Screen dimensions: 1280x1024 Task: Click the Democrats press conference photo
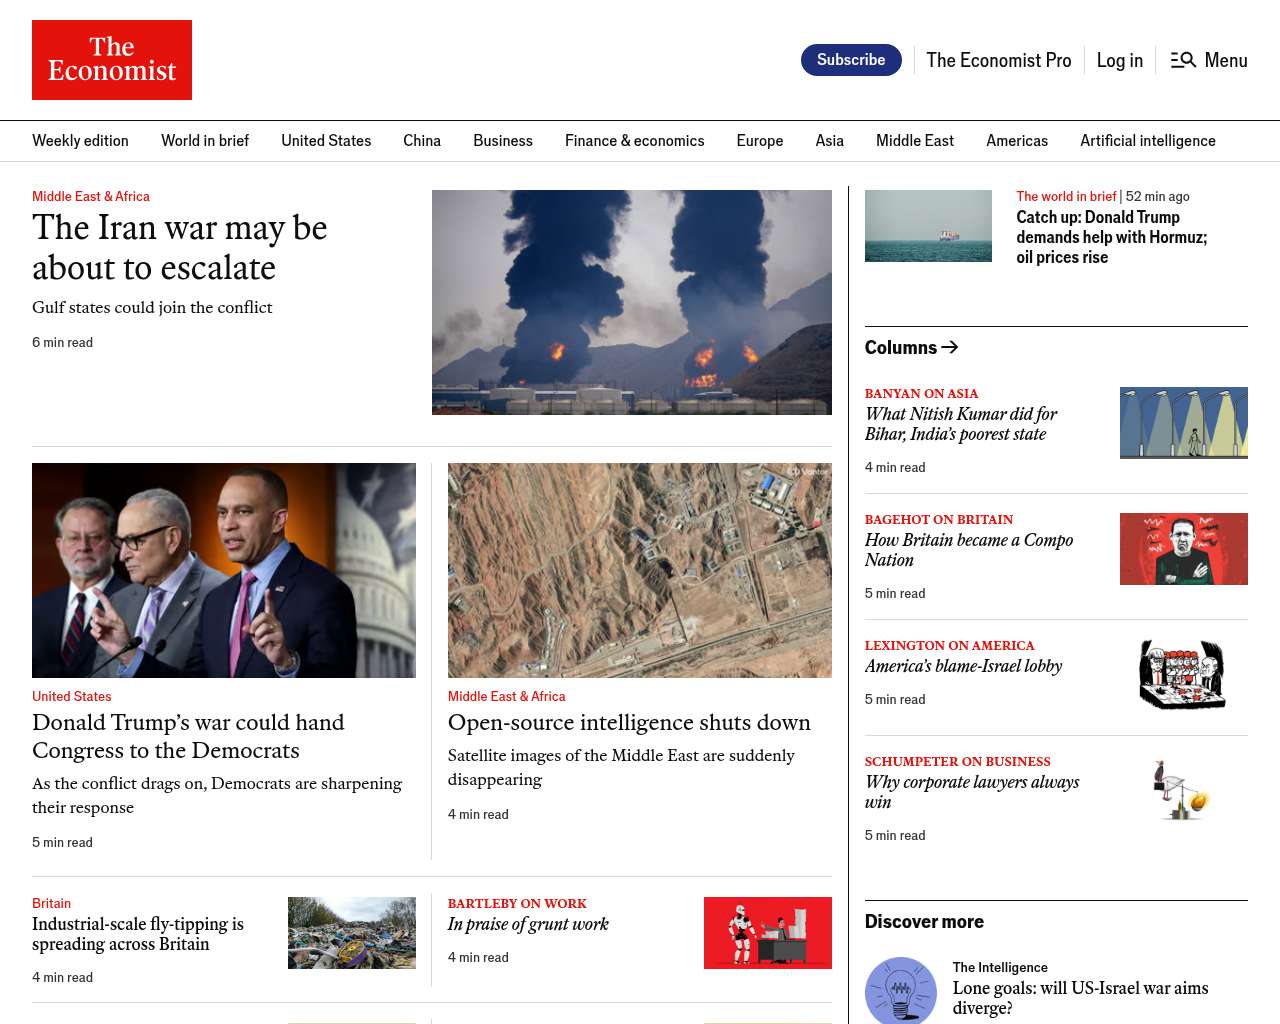click(224, 570)
